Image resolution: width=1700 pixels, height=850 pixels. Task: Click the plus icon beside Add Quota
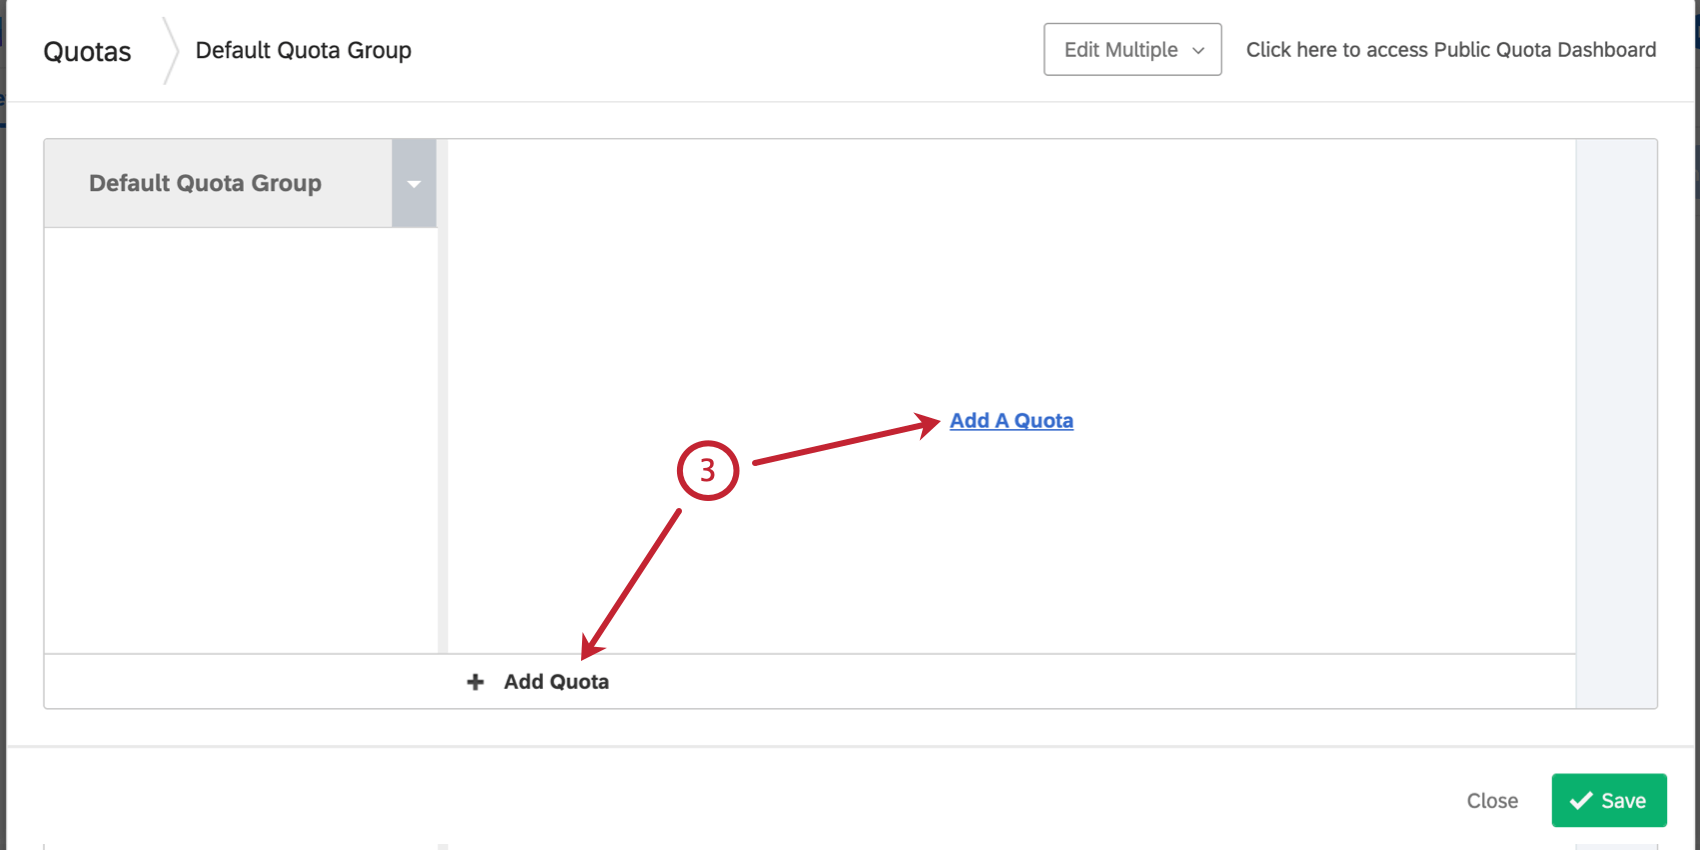click(x=475, y=682)
